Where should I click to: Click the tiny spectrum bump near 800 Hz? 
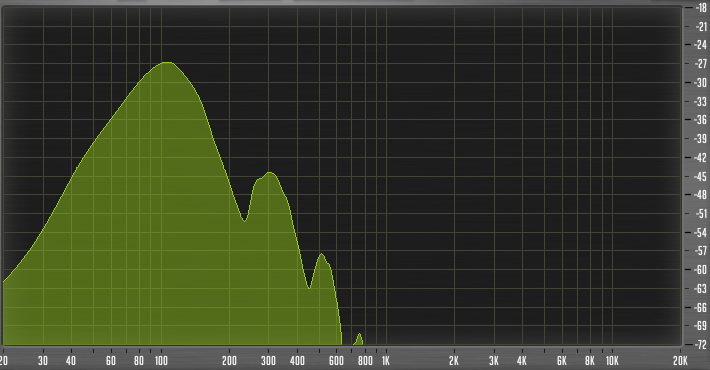tap(359, 336)
